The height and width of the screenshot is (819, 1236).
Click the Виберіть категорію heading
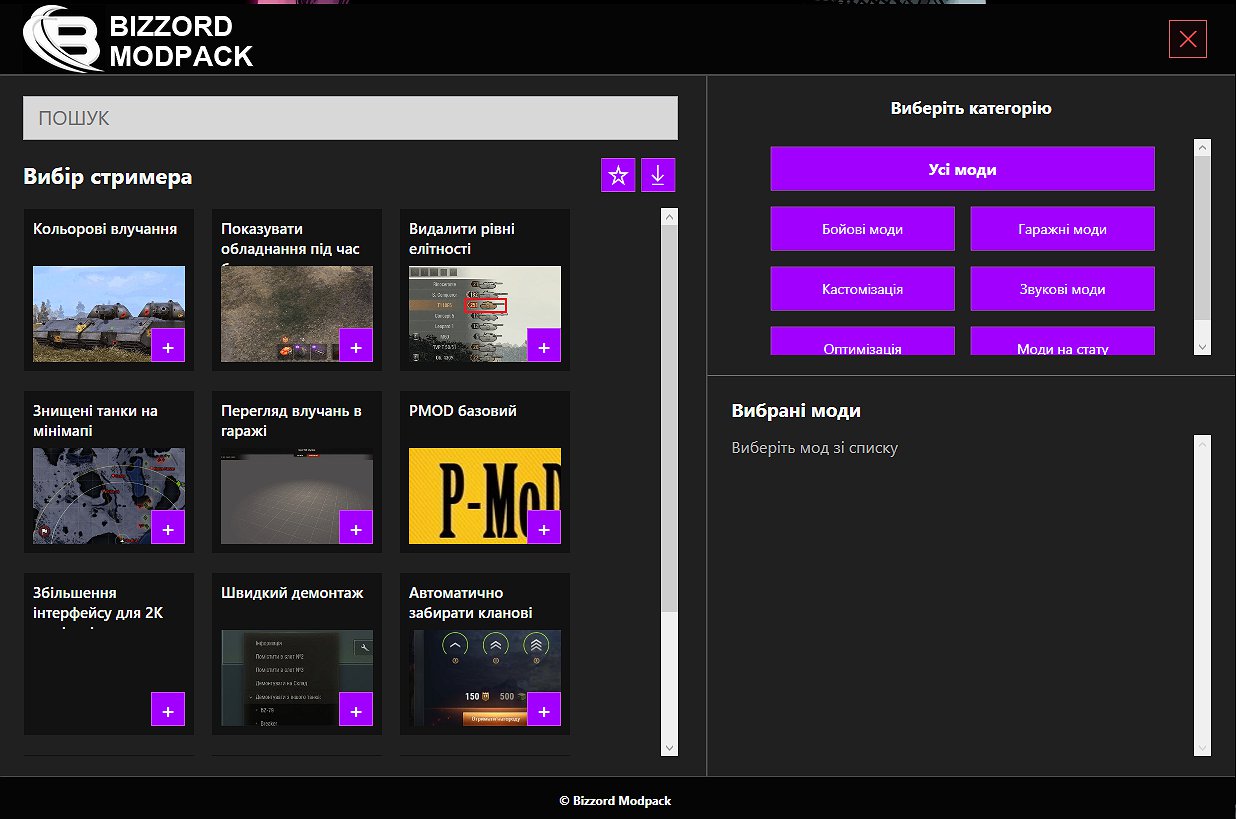click(971, 108)
